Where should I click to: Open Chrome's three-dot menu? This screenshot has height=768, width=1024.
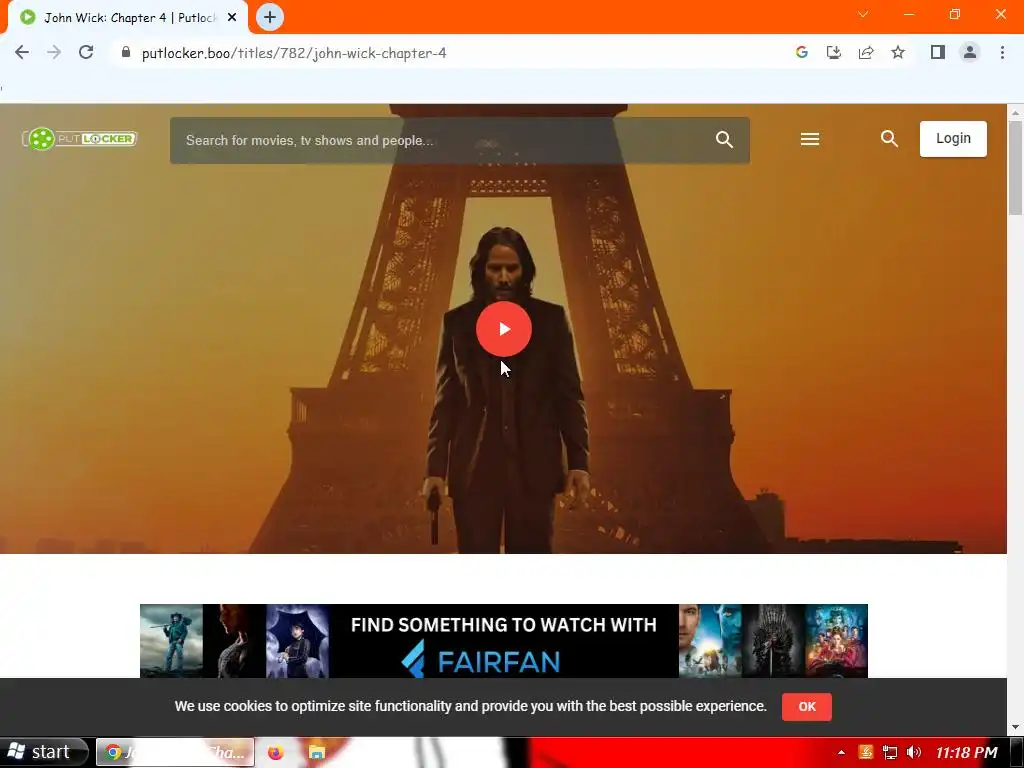1002,52
